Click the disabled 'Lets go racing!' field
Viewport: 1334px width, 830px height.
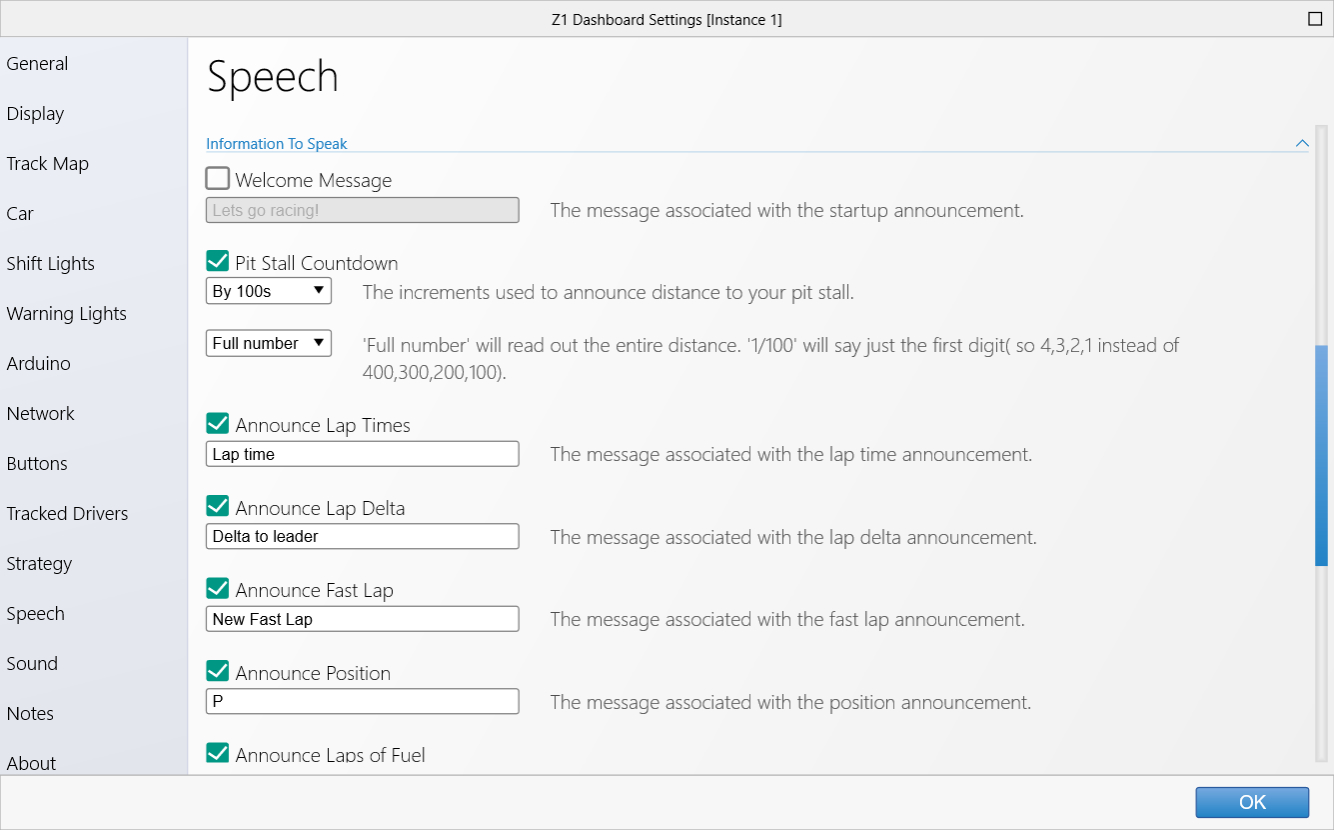(x=362, y=210)
